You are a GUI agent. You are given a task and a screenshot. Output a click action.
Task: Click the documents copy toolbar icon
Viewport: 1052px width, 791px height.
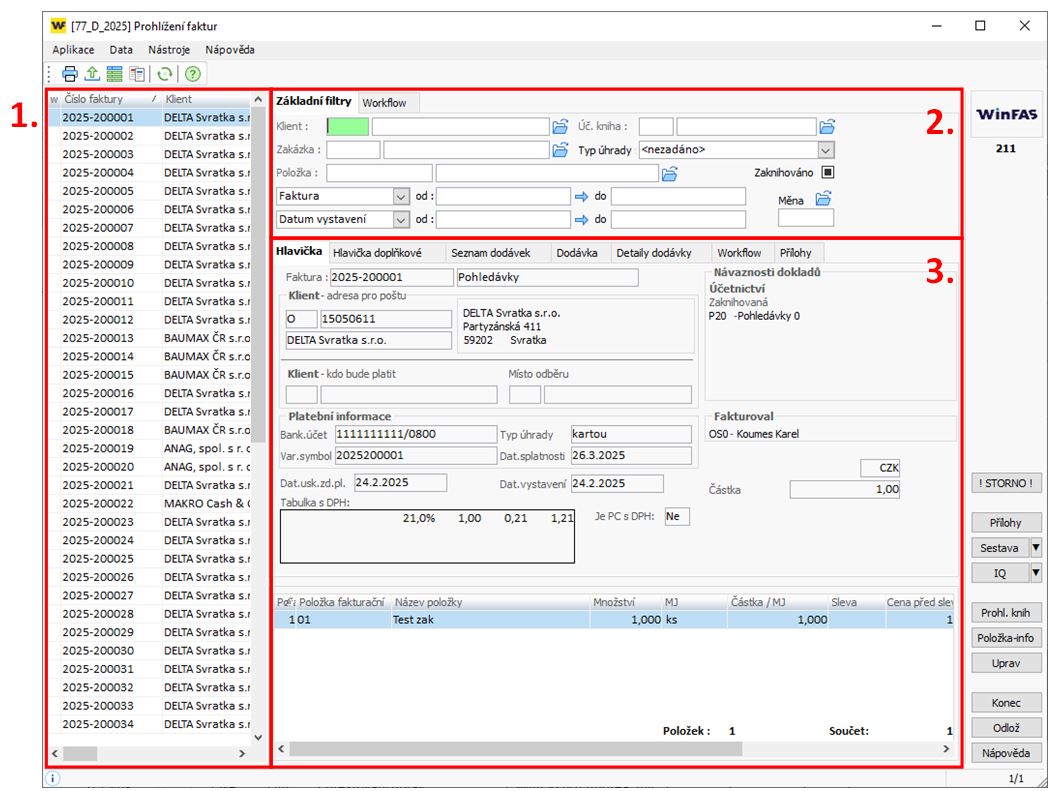138,74
